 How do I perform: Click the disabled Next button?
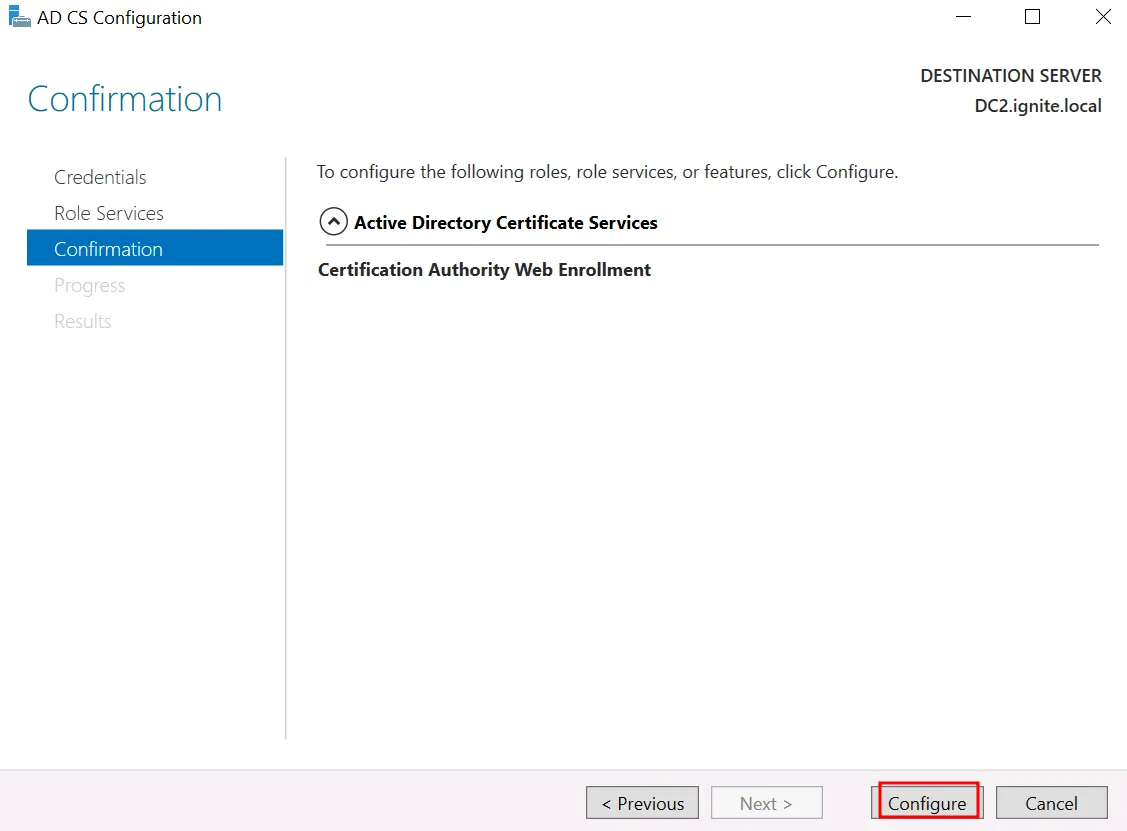click(766, 803)
